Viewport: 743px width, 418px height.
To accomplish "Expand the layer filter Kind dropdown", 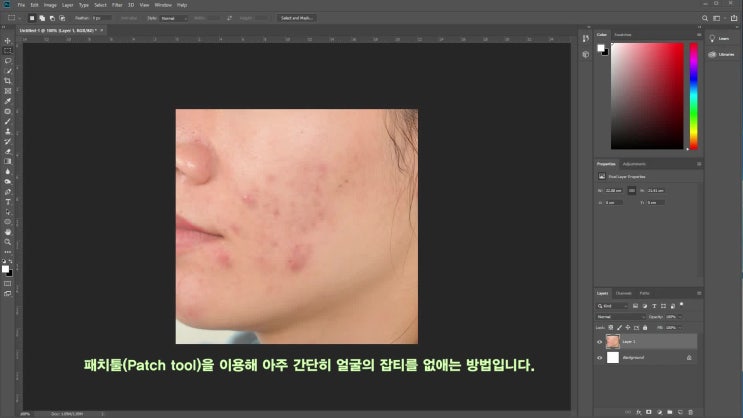I will tap(612, 305).
